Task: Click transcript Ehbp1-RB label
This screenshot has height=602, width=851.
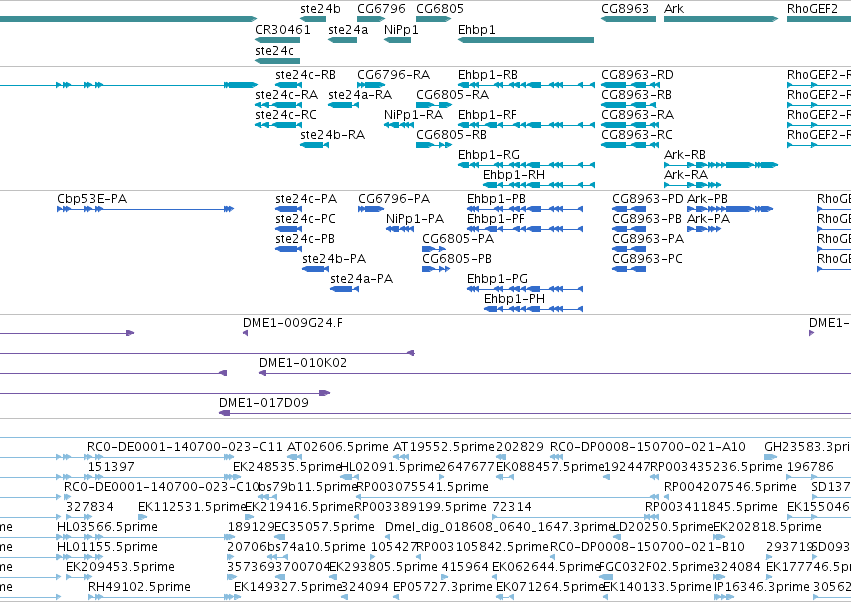Action: click(488, 74)
